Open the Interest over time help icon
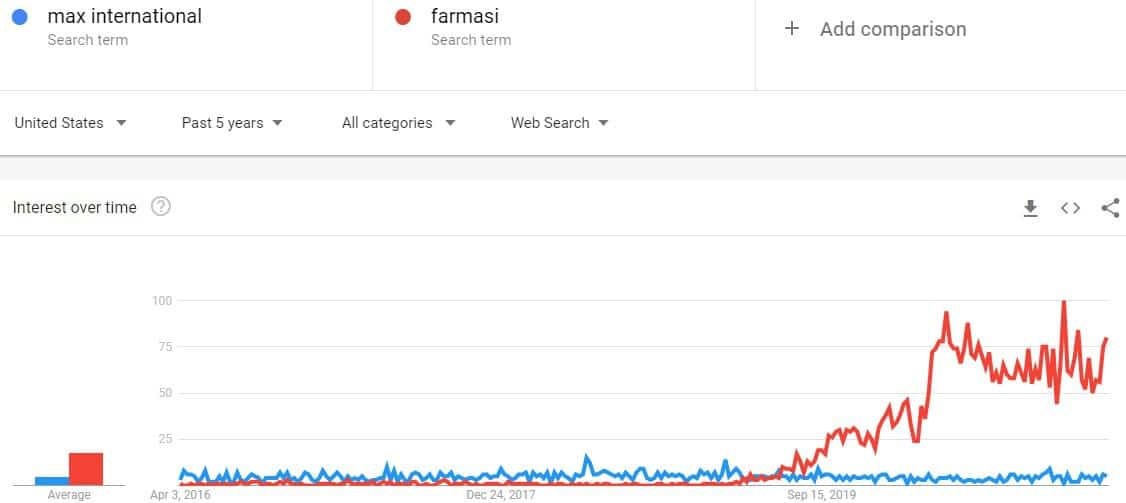The width and height of the screenshot is (1126, 503). coord(161,208)
